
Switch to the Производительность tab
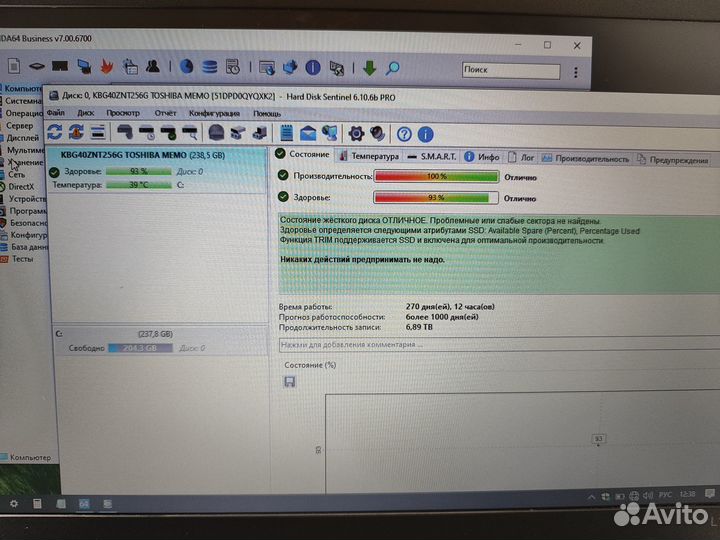[x=586, y=159]
